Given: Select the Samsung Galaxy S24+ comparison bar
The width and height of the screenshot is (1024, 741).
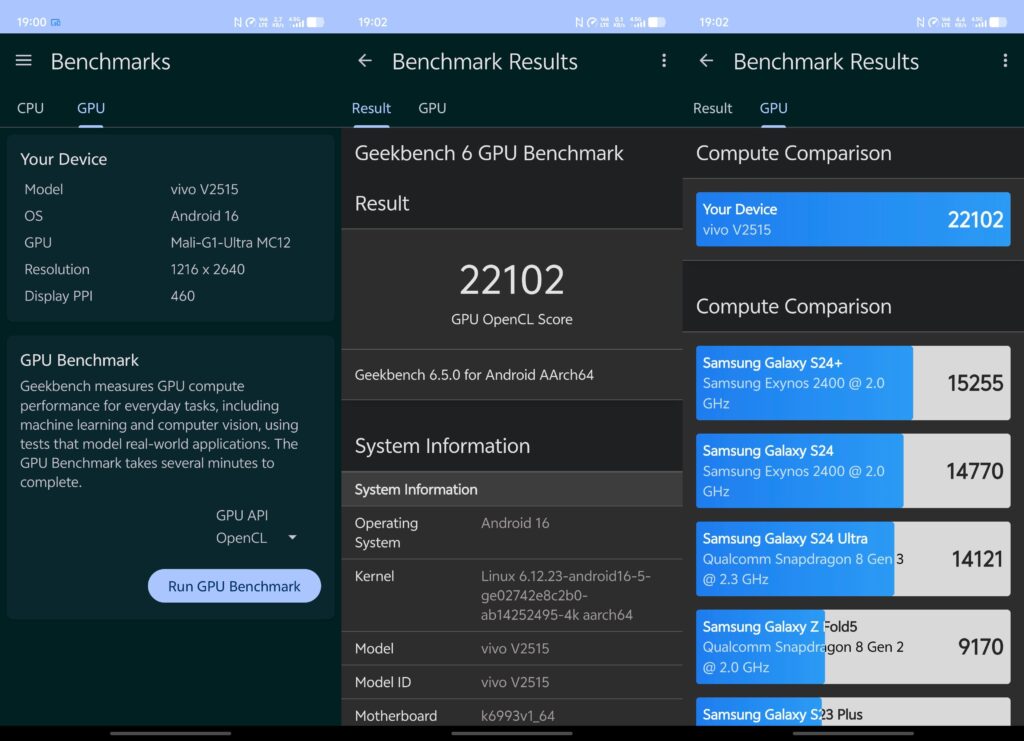Looking at the screenshot, I should 853,383.
